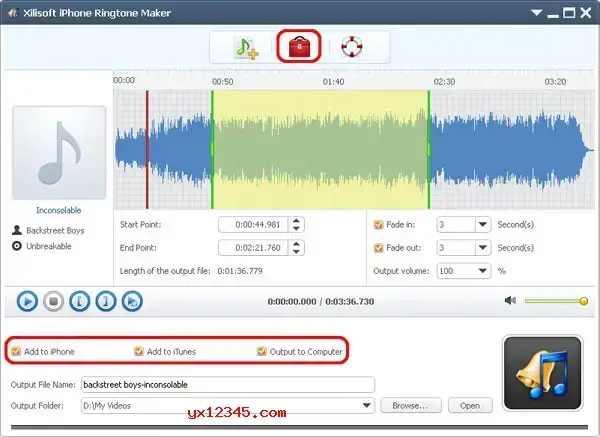Click the artist person icon
The height and width of the screenshot is (437, 600).
[17, 230]
